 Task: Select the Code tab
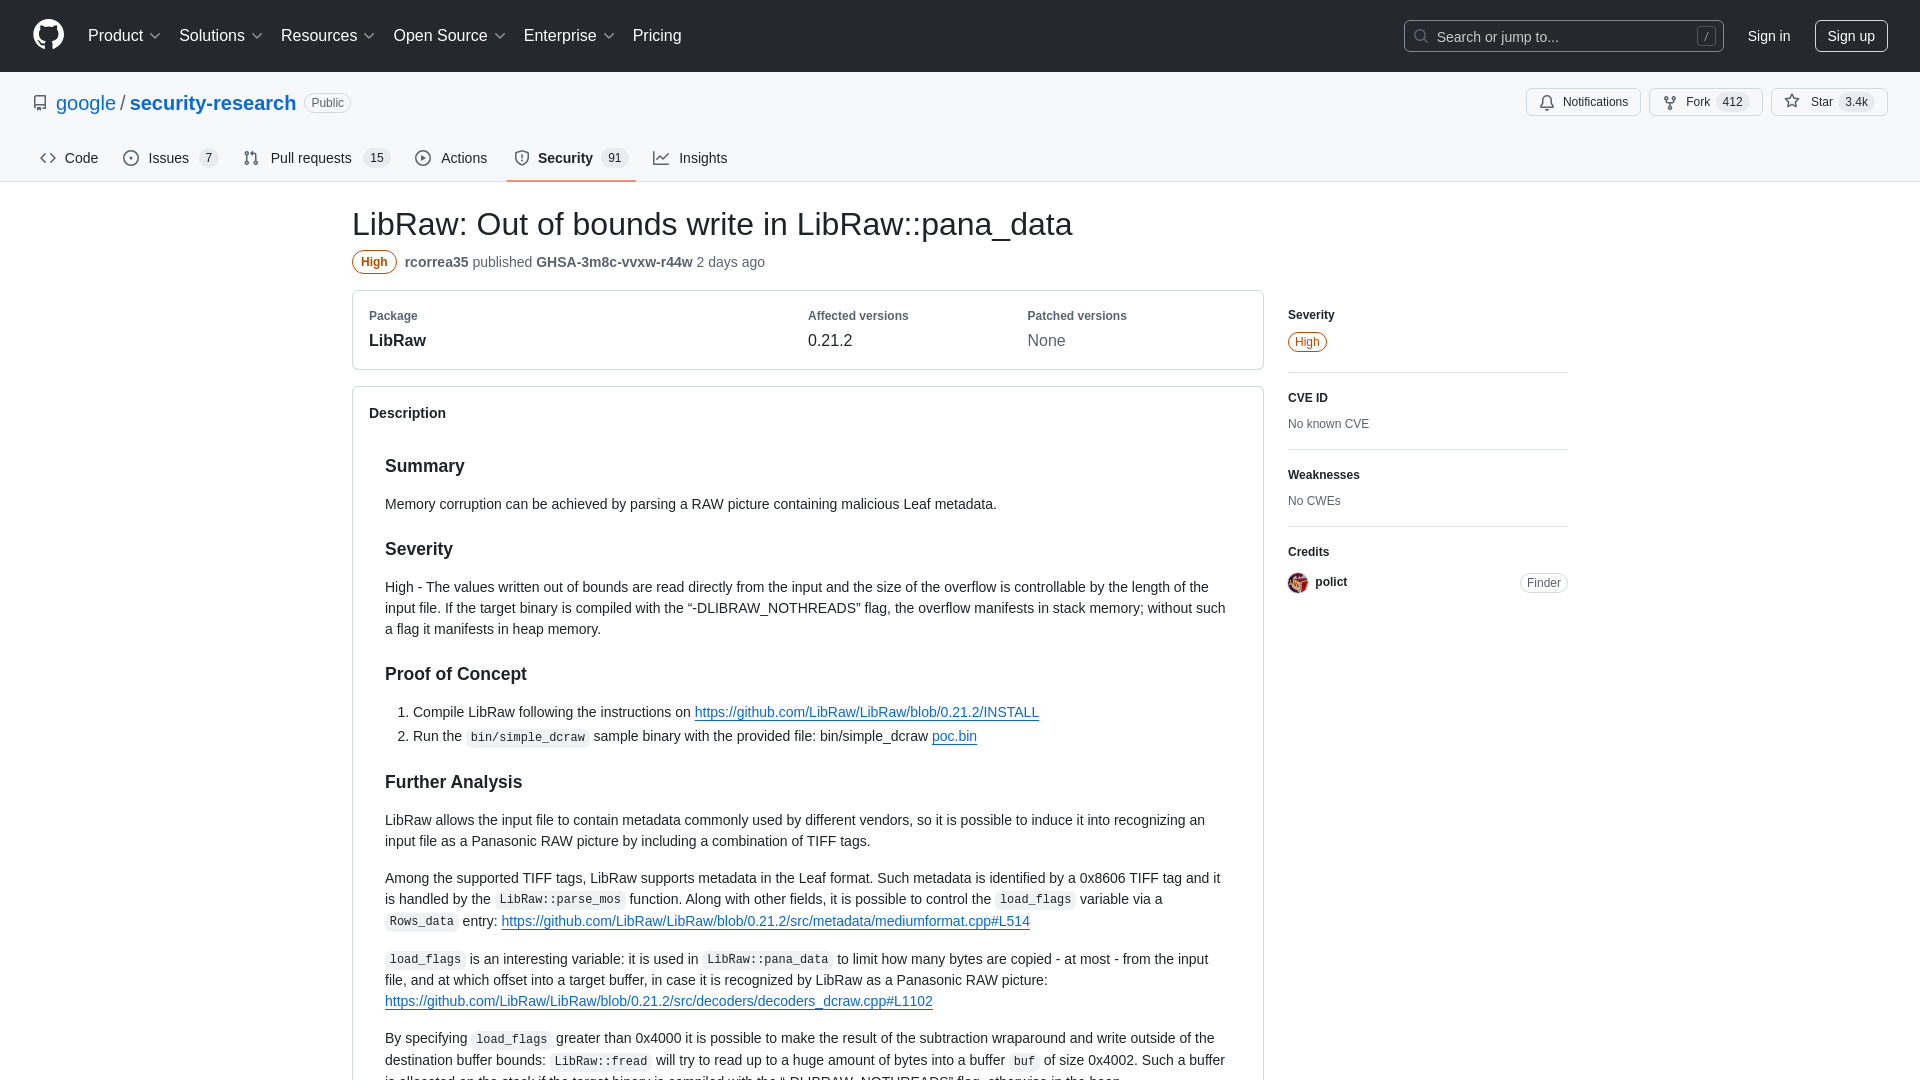tap(69, 158)
